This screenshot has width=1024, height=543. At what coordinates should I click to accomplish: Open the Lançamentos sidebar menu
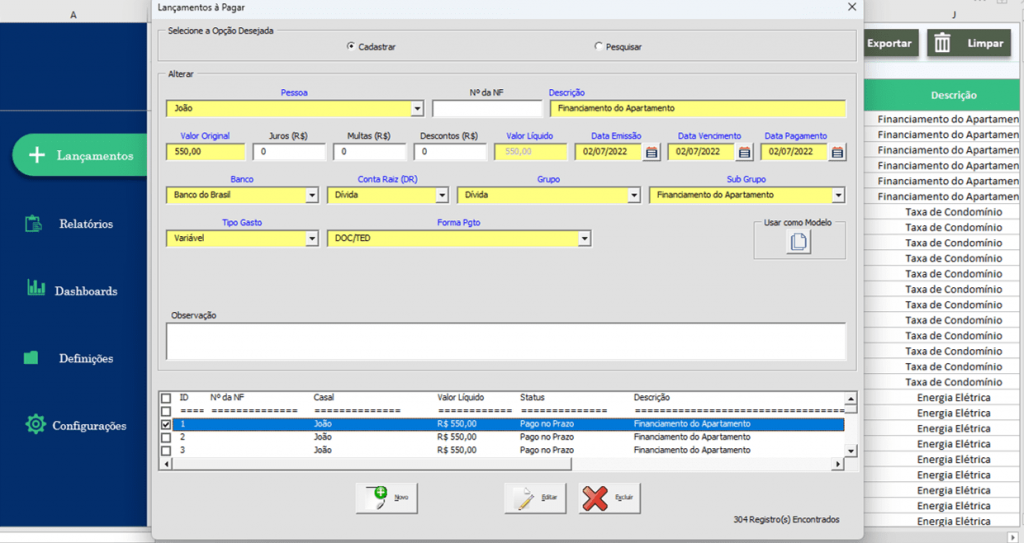[81, 155]
